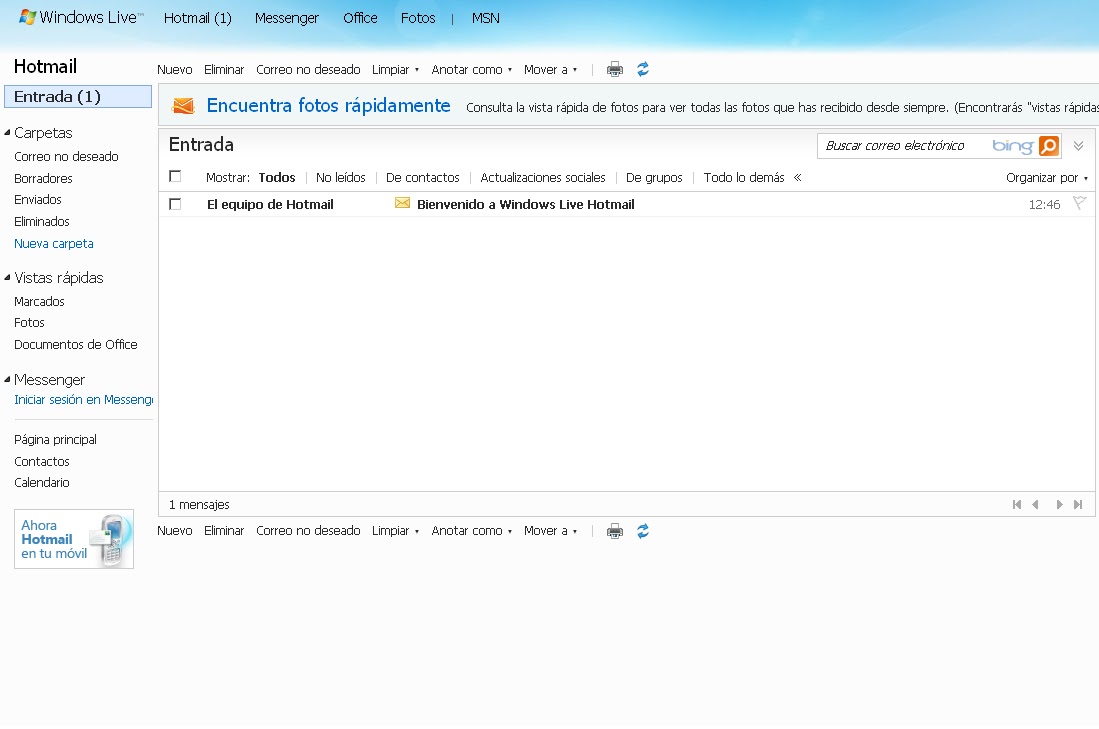The height and width of the screenshot is (729, 1099).
Task: Click the orange envelope promo icon
Action: click(183, 106)
